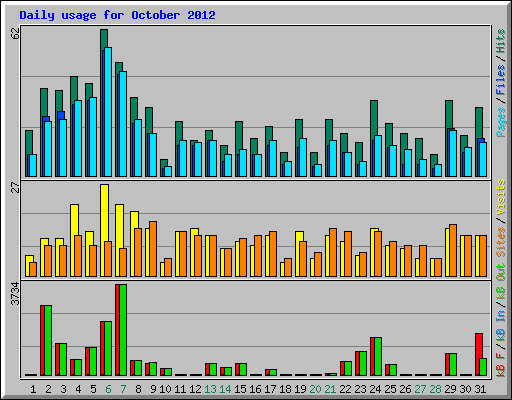Click the orange Sites bar for day 29

453,250
